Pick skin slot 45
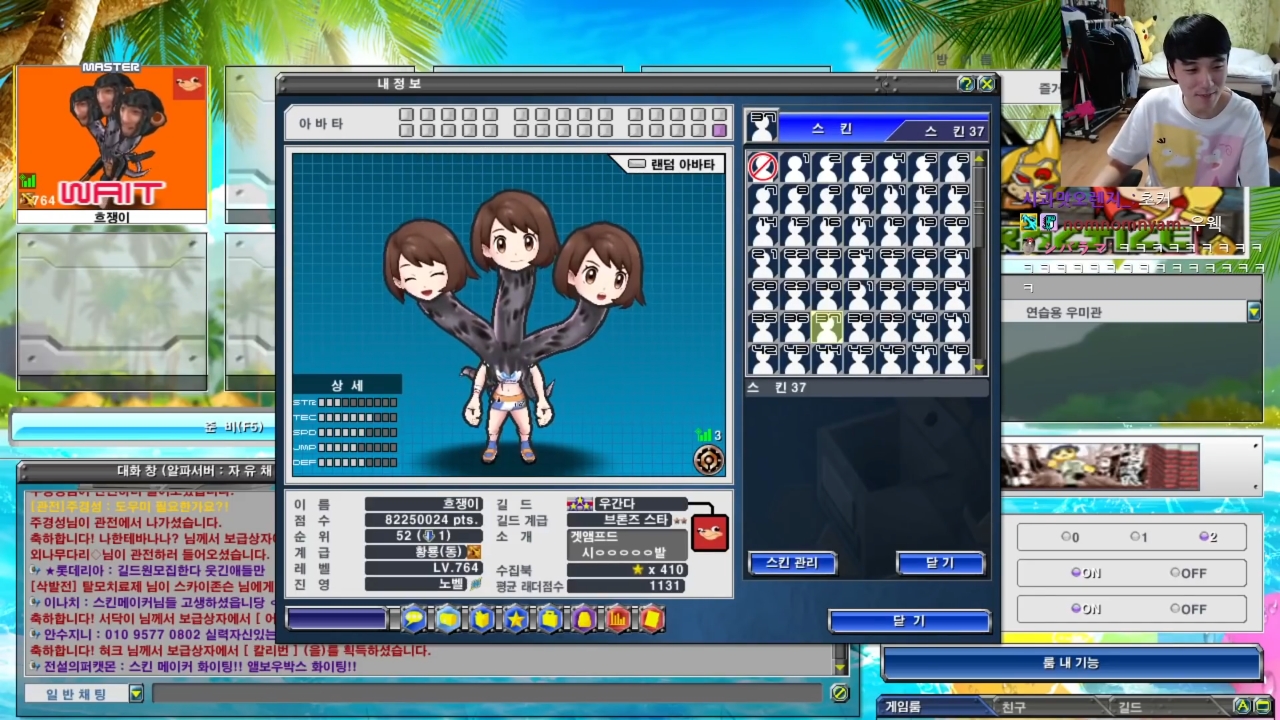1280x720 pixels. (859, 358)
